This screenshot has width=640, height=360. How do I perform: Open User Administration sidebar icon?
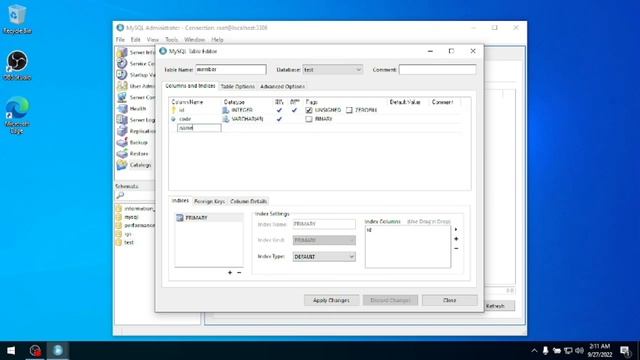[x=122, y=86]
